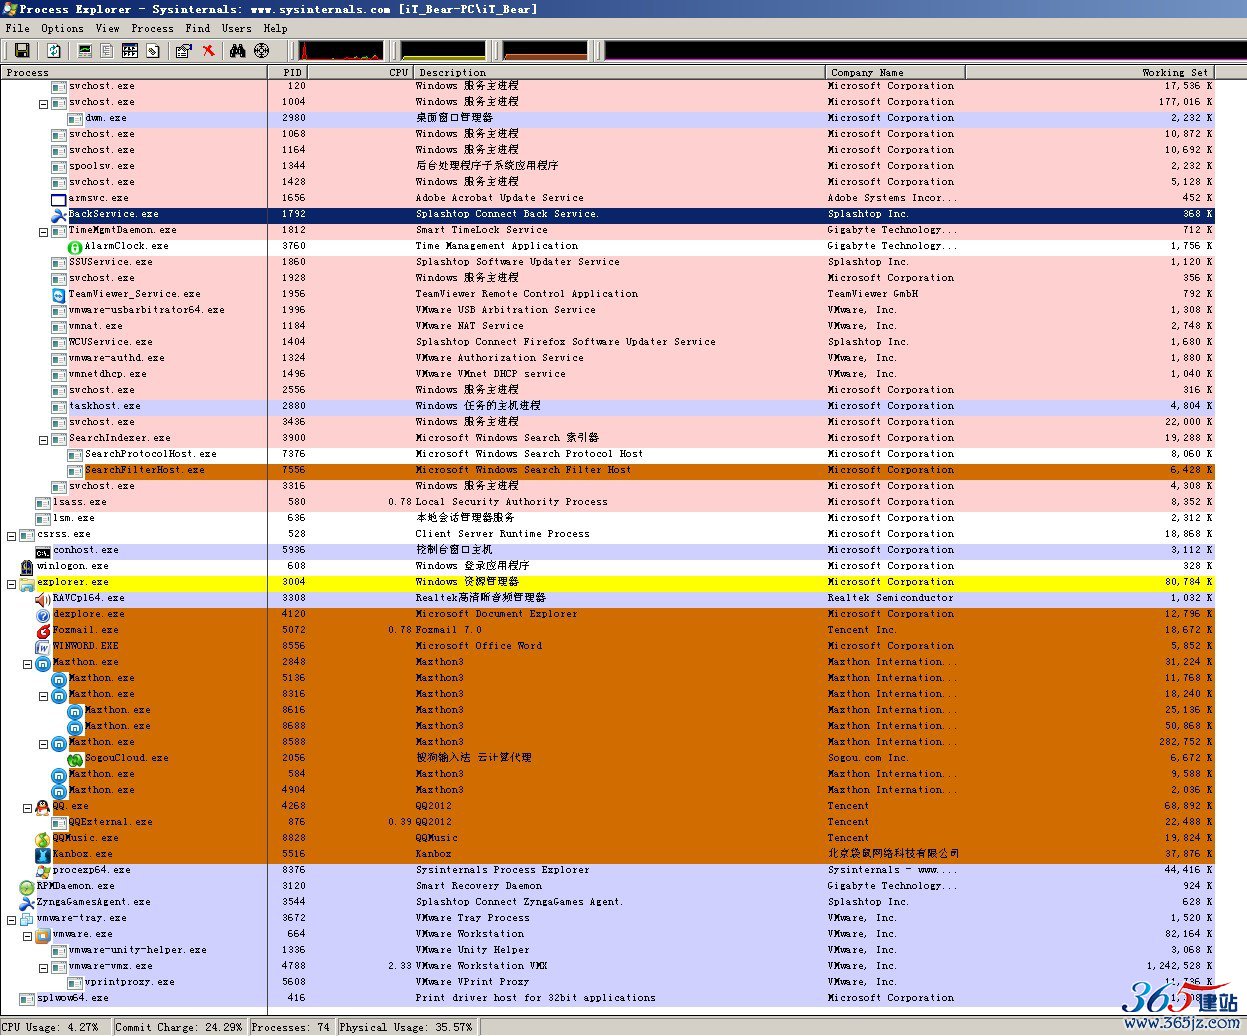Click the crosshair Find Window's Process icon
This screenshot has height=1036, width=1247.
coord(262,50)
